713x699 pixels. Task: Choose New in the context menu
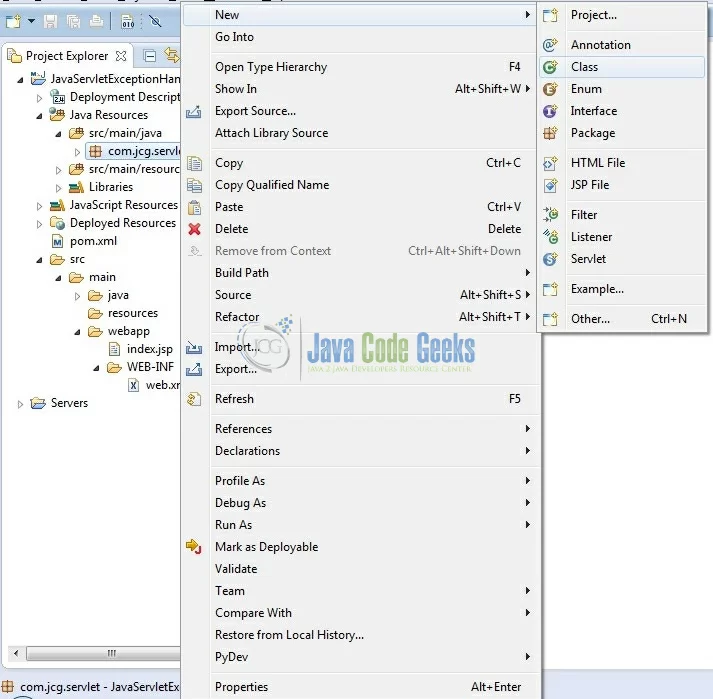click(359, 15)
